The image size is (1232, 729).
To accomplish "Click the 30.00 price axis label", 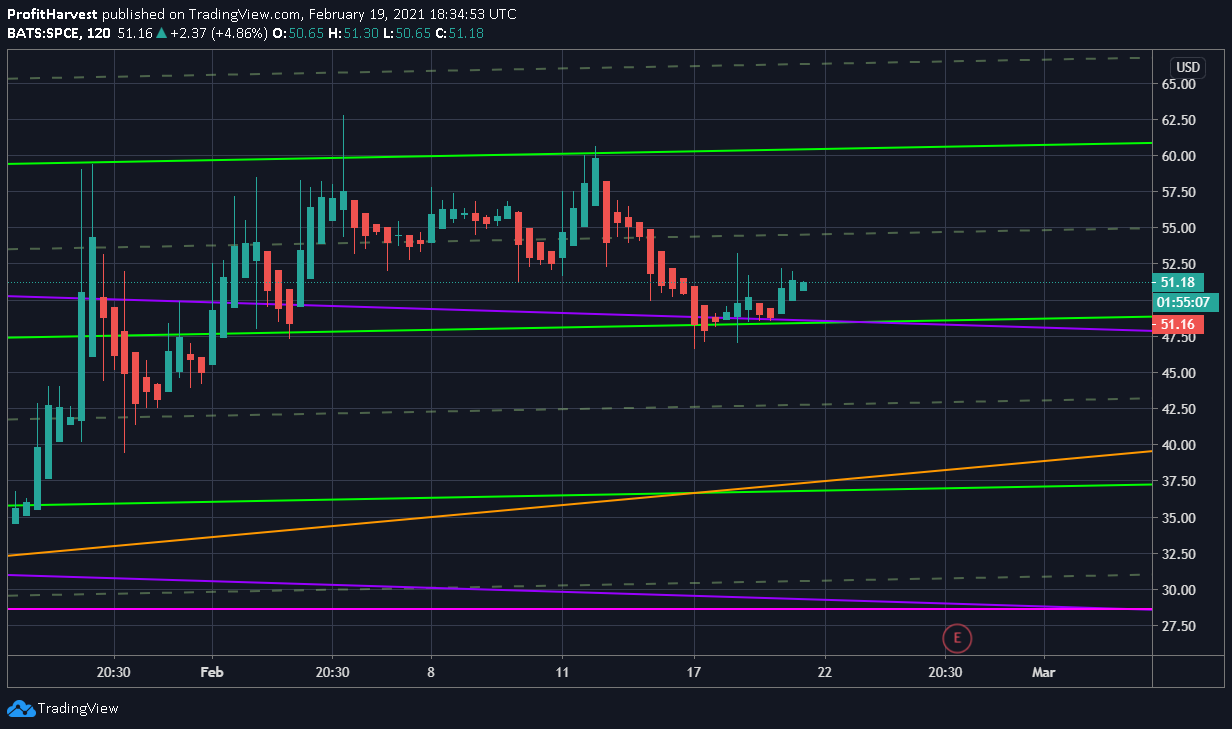I will (1179, 590).
